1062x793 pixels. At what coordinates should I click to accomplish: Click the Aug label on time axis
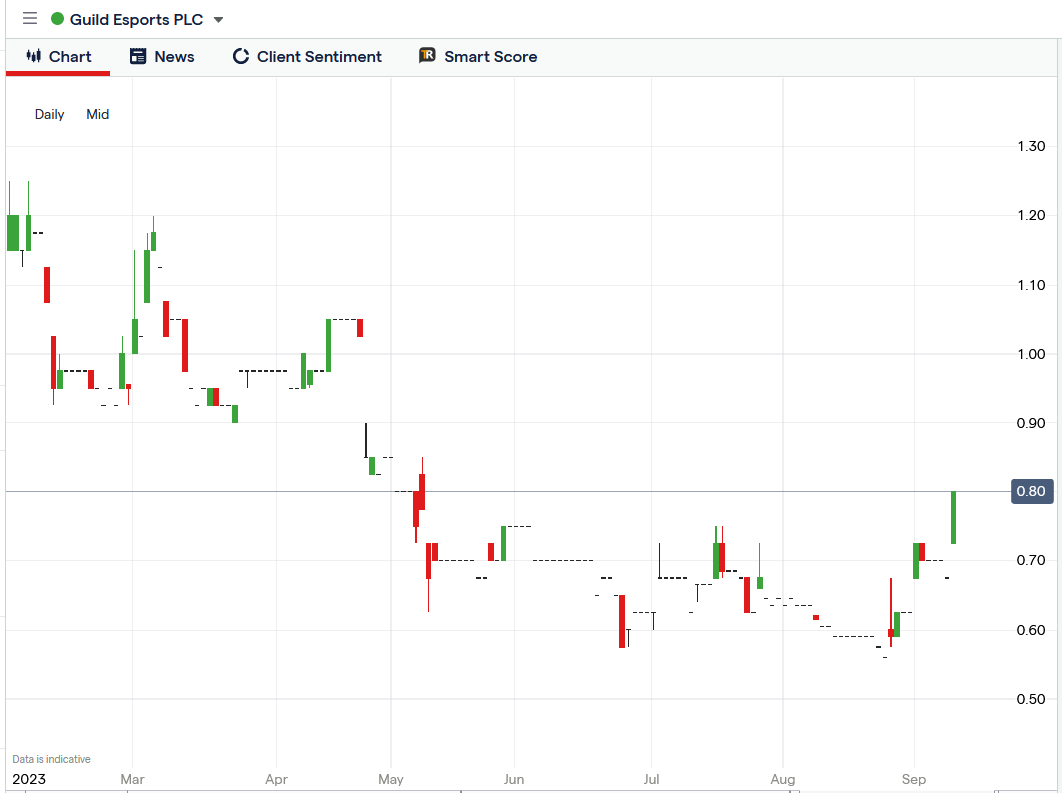783,779
